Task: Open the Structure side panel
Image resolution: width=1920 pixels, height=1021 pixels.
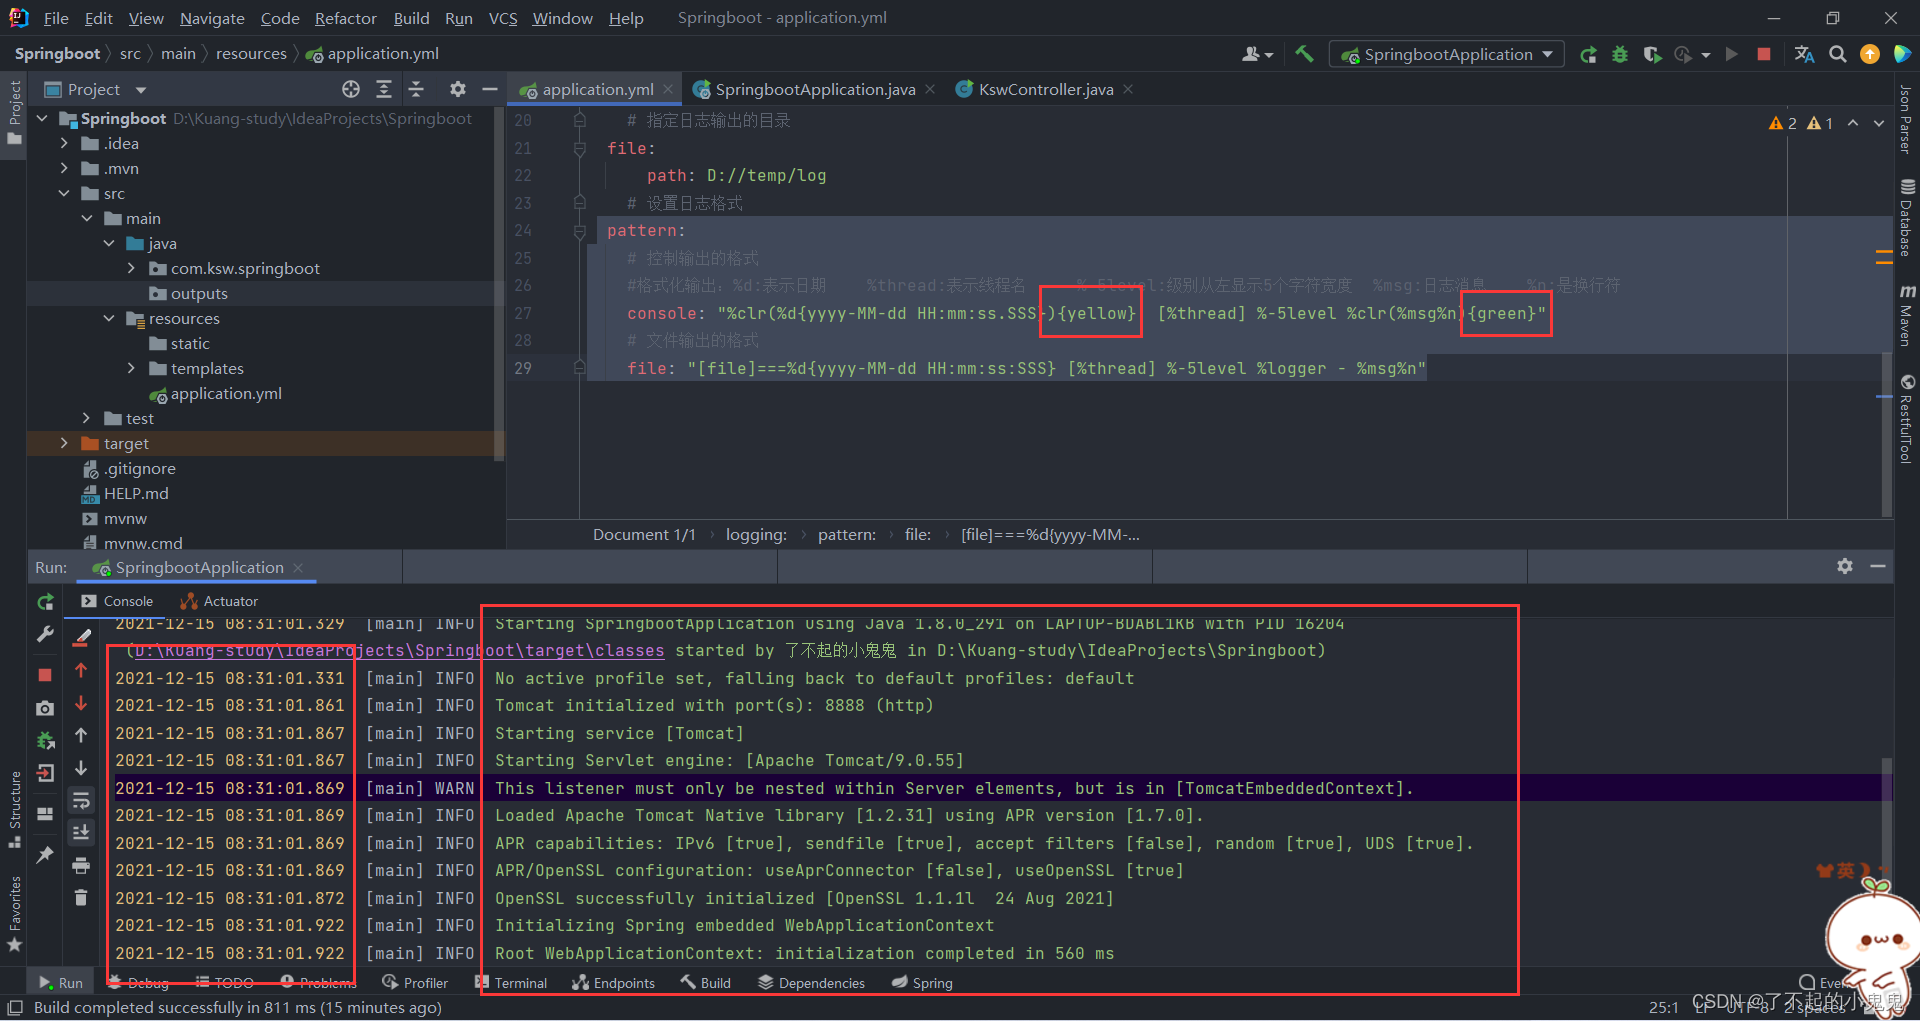Action: 14,809
